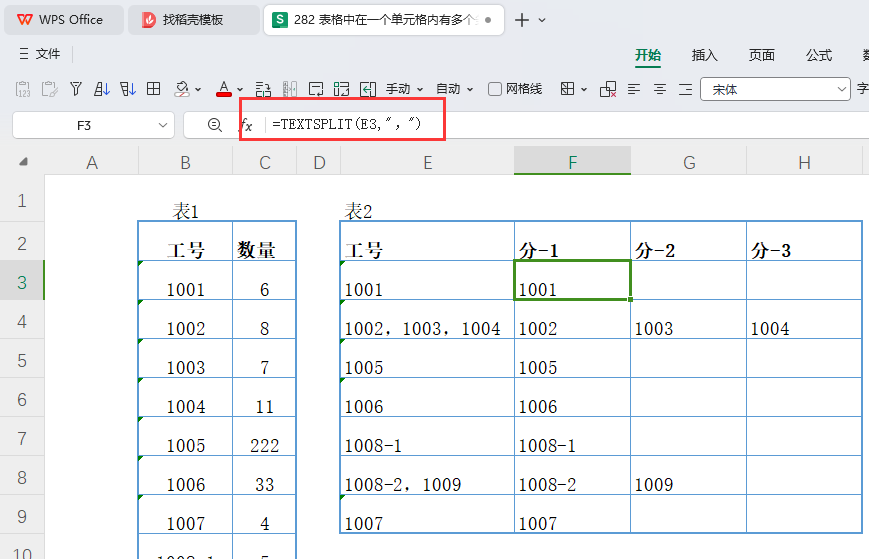Viewport: 869px width, 559px height.
Task: Select the 分-2 header cell
Action: [689, 242]
